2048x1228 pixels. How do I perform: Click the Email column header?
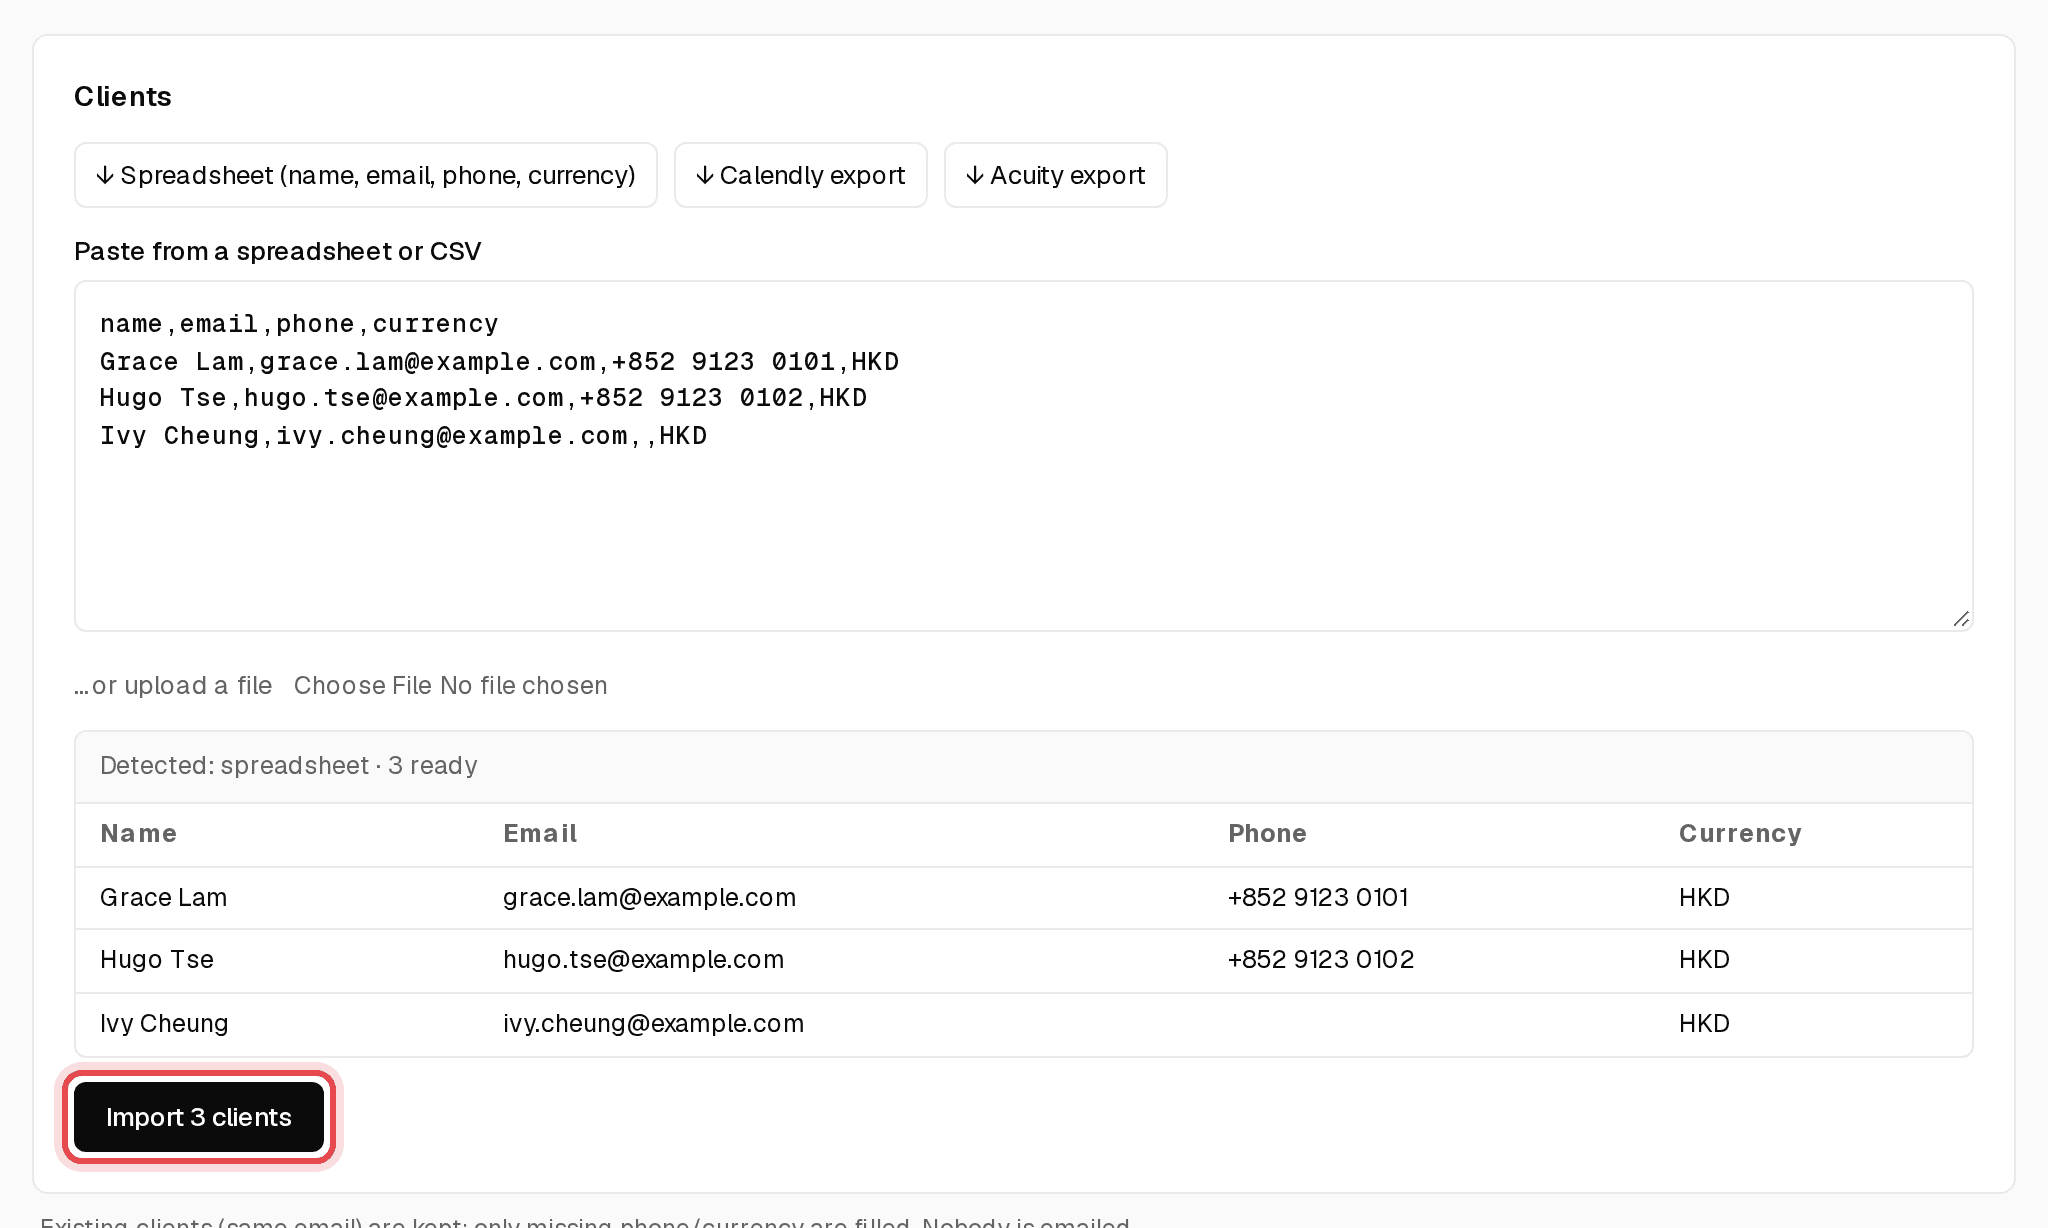pos(540,834)
